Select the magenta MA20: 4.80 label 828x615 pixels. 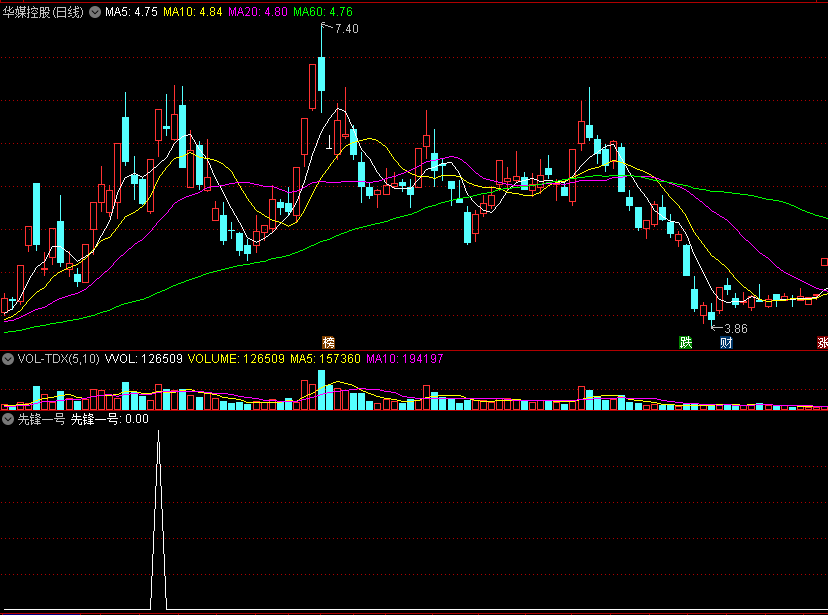pos(258,12)
